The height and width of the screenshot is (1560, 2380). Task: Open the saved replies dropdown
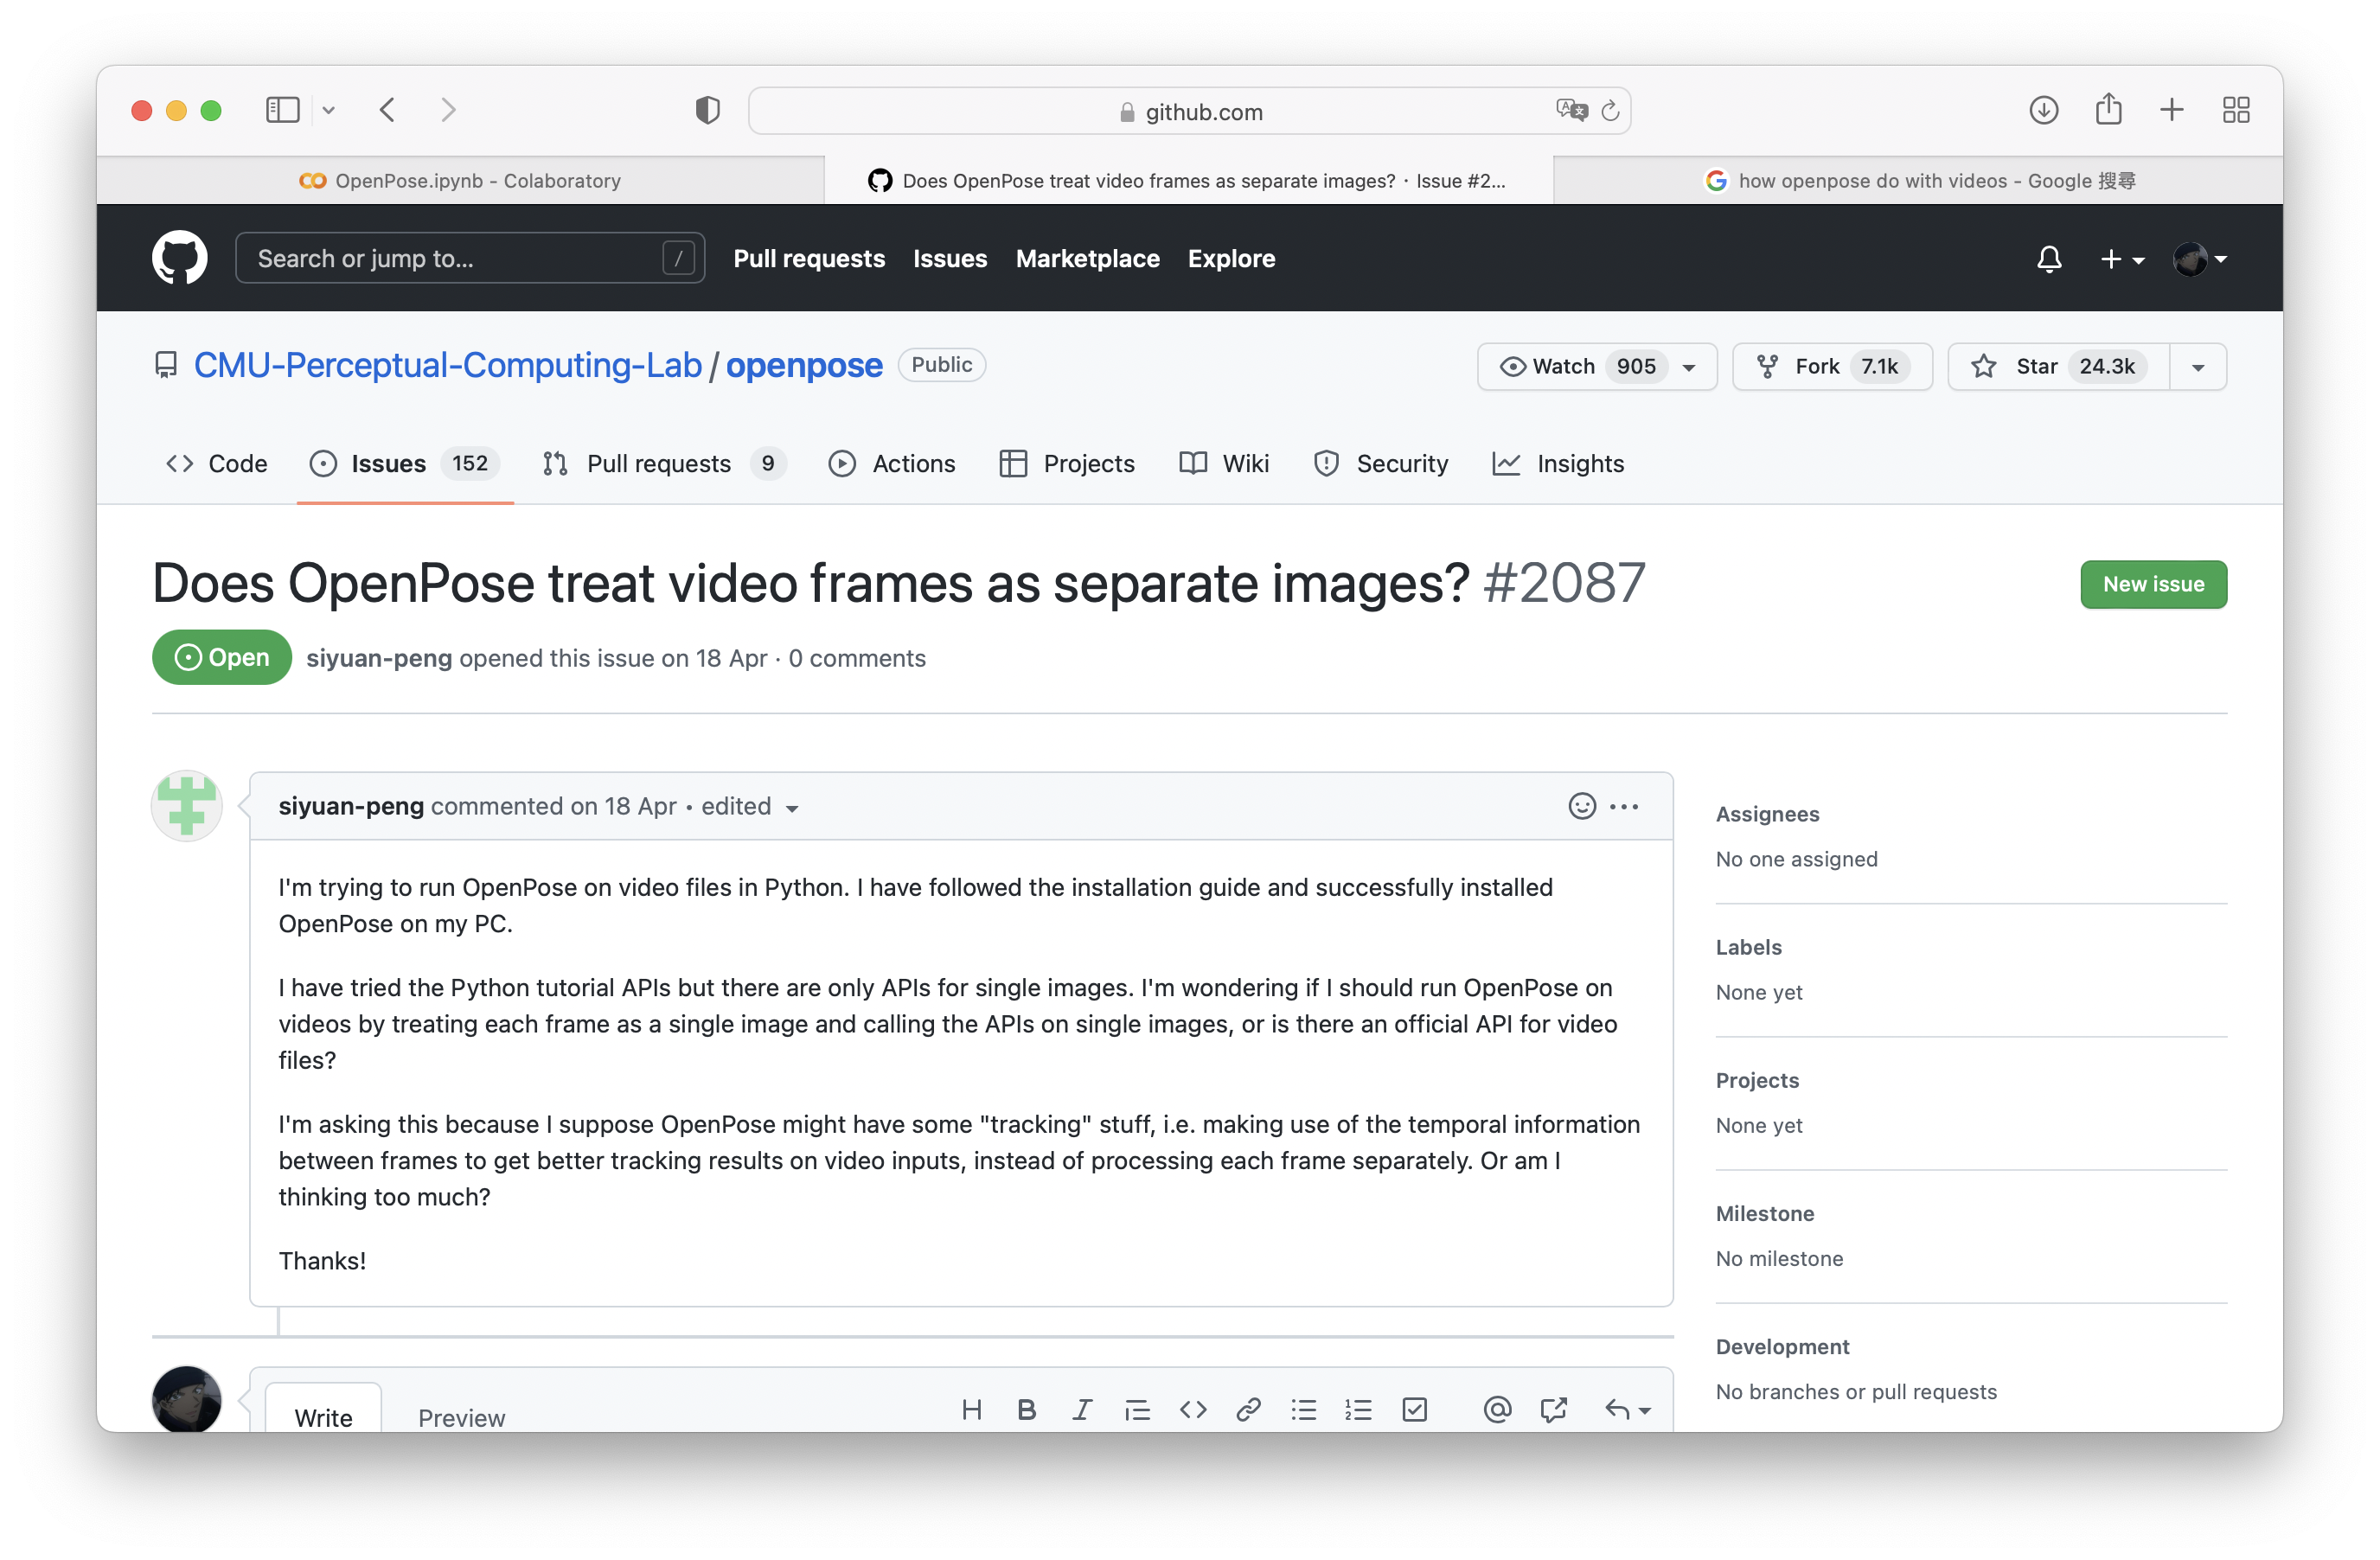coord(1627,1410)
